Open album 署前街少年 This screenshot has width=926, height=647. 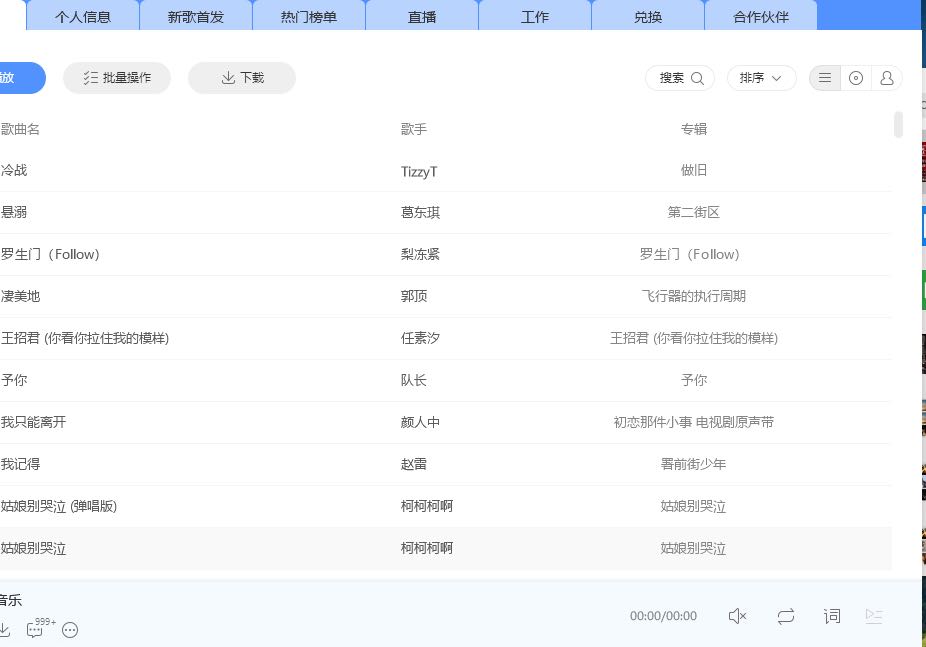coord(693,464)
